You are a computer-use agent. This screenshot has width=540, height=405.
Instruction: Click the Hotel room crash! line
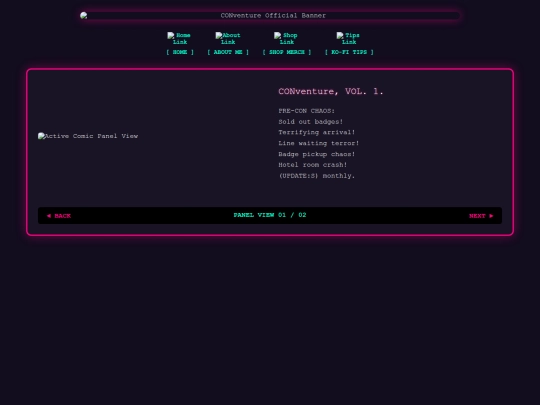pyautogui.click(x=313, y=165)
